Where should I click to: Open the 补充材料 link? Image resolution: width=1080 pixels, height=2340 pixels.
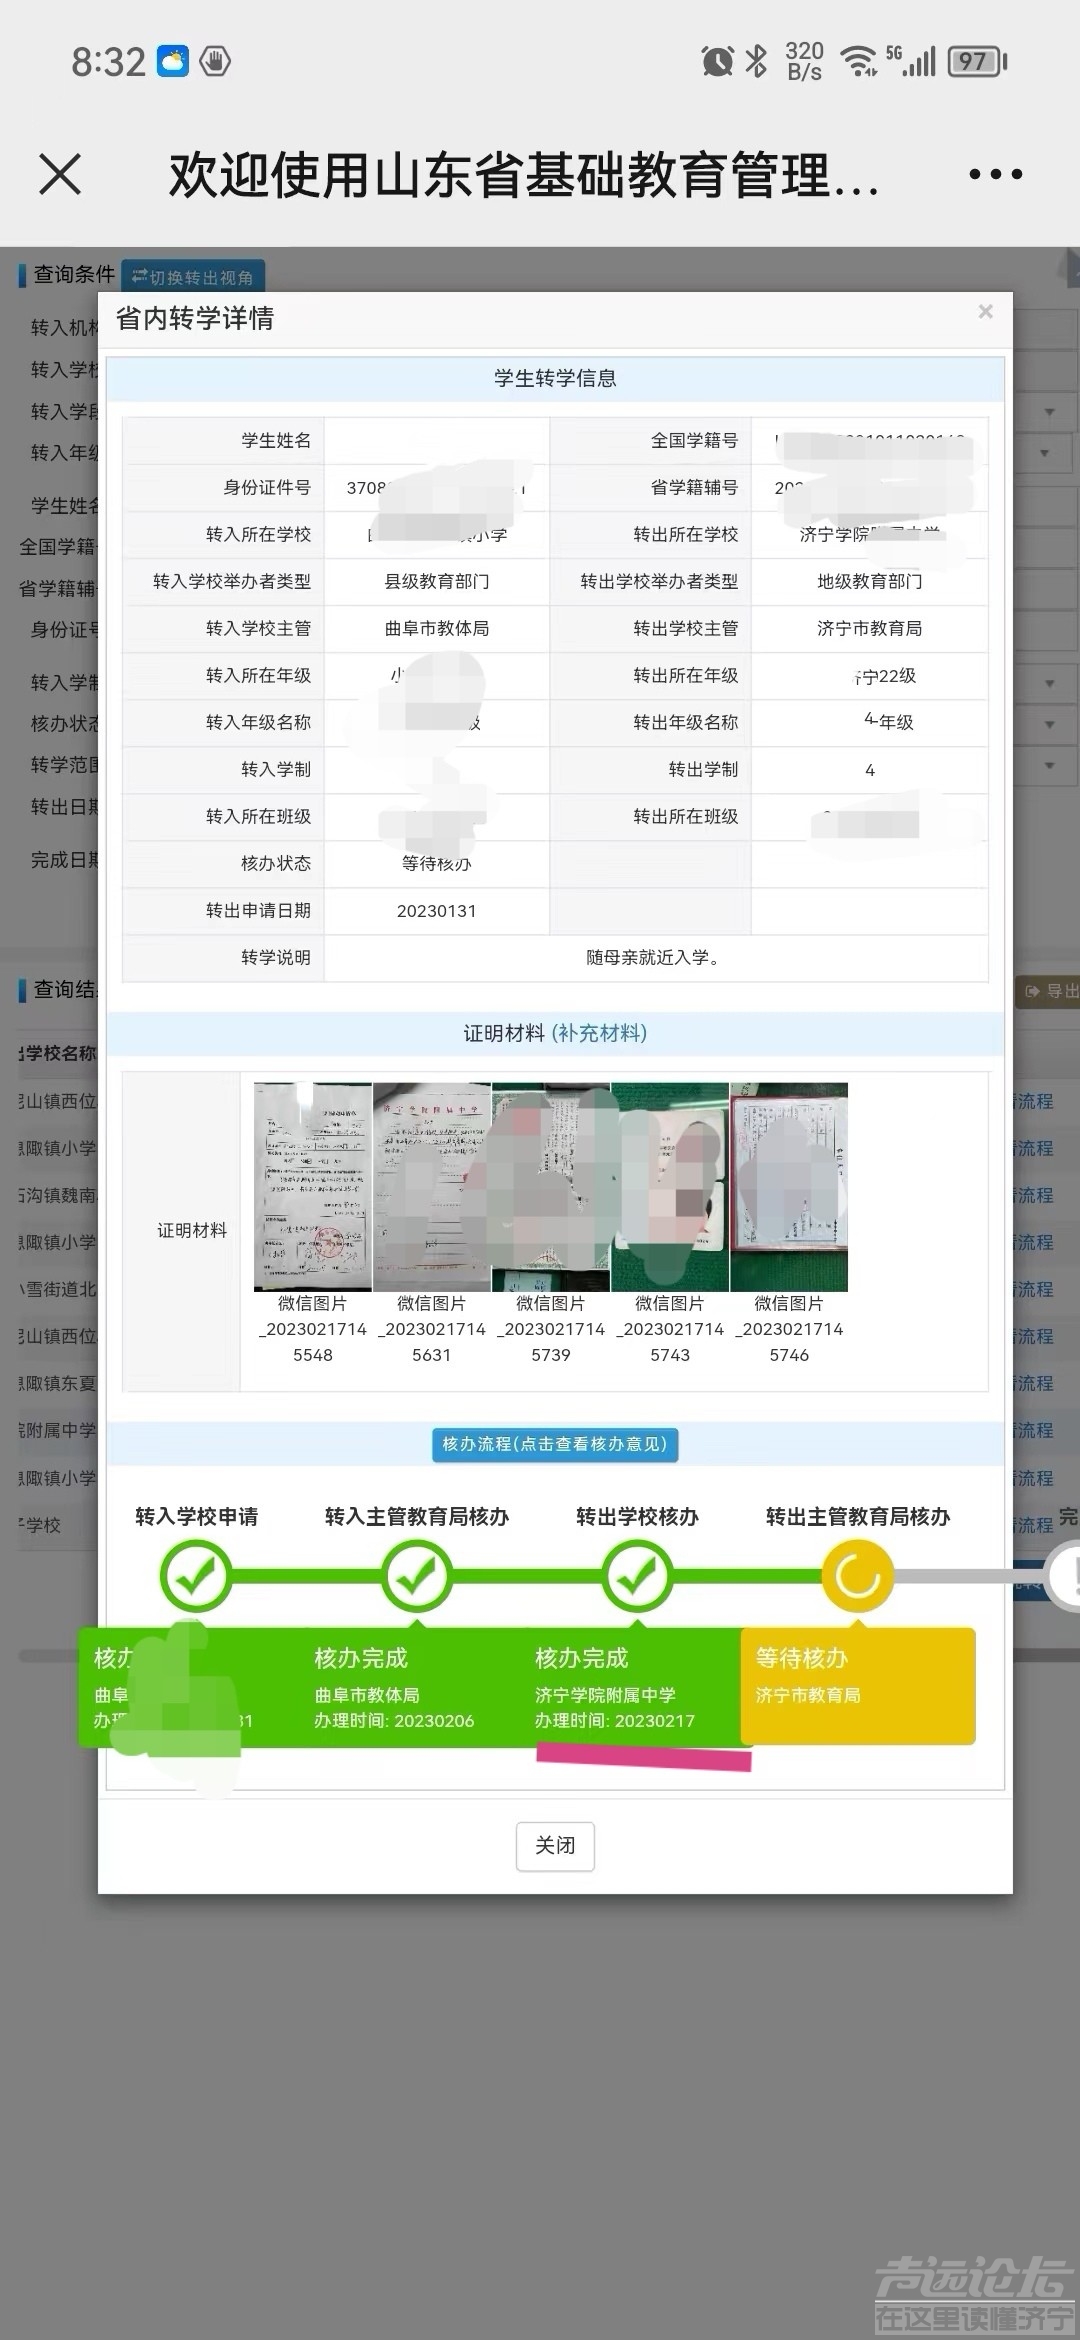pyautogui.click(x=600, y=1033)
